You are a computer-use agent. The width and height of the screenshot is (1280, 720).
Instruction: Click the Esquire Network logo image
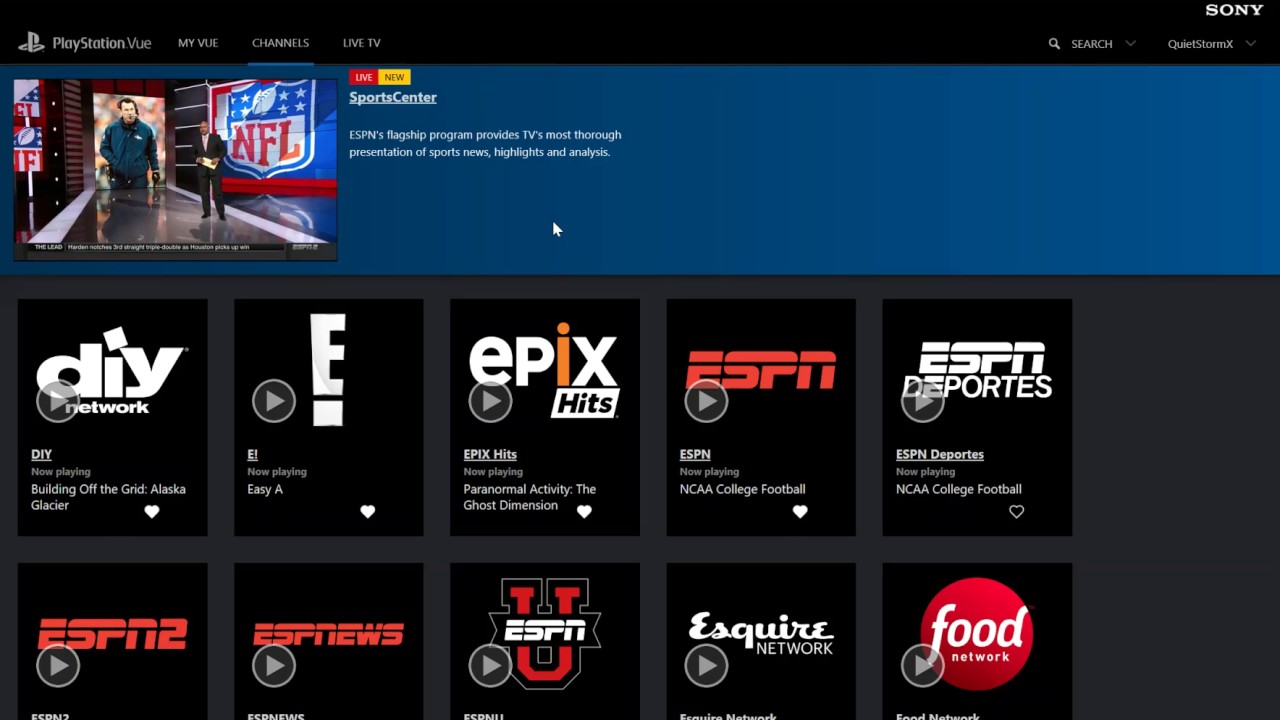761,634
